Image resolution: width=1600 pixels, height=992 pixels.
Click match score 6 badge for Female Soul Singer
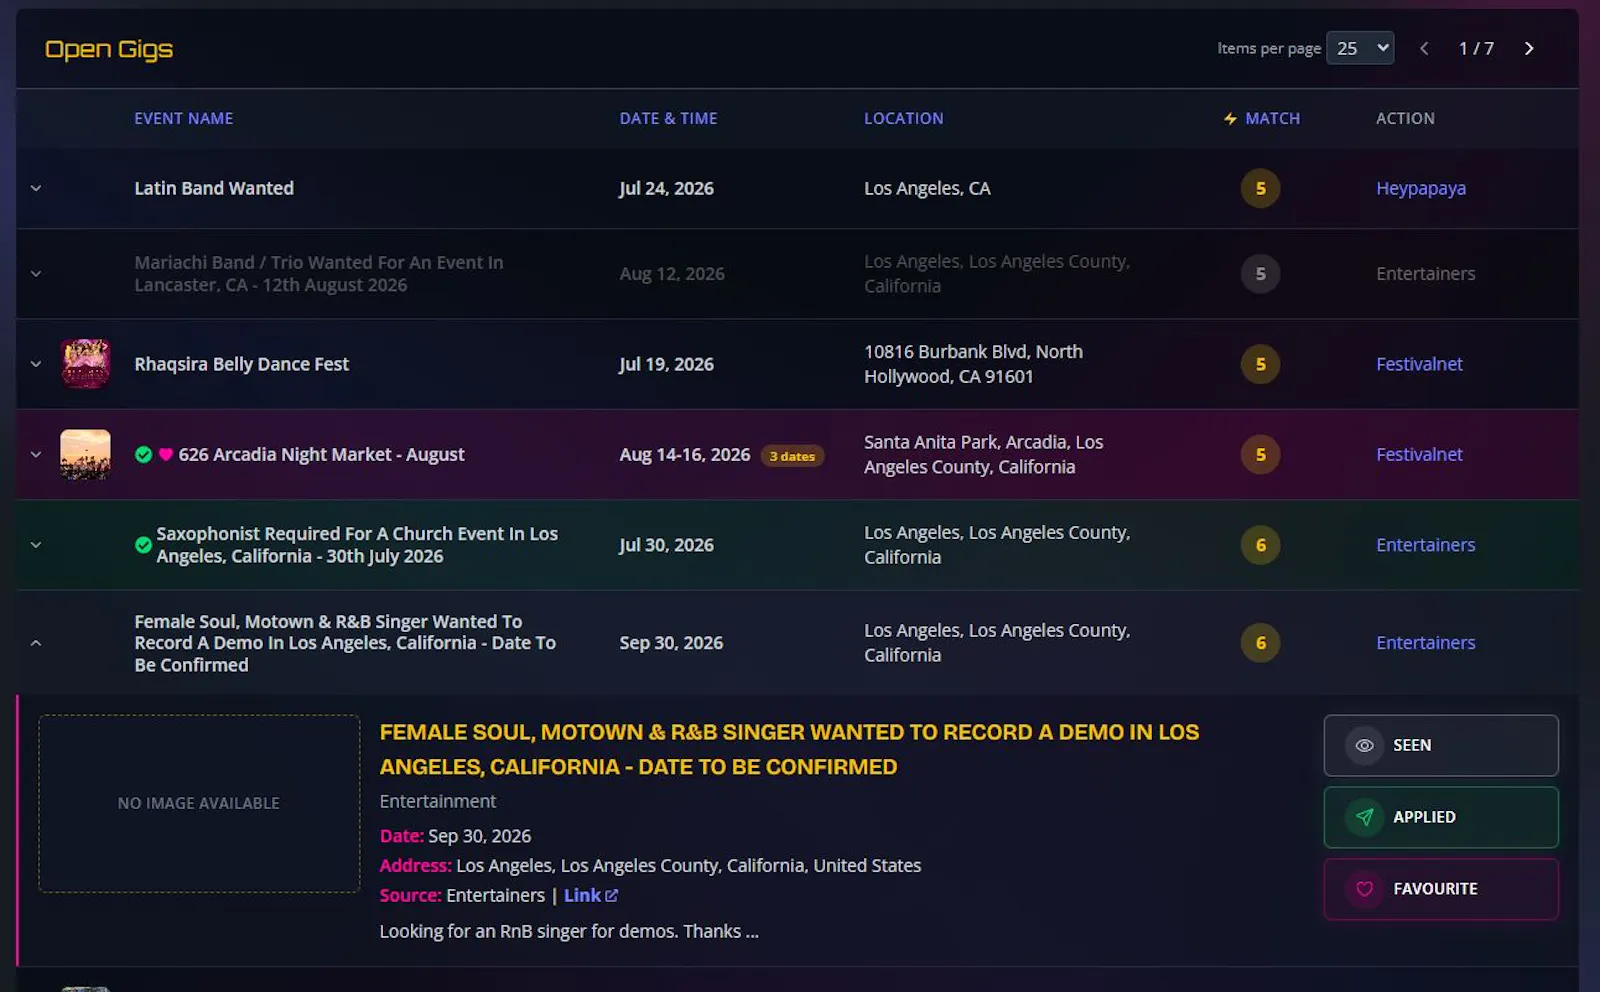click(x=1260, y=643)
